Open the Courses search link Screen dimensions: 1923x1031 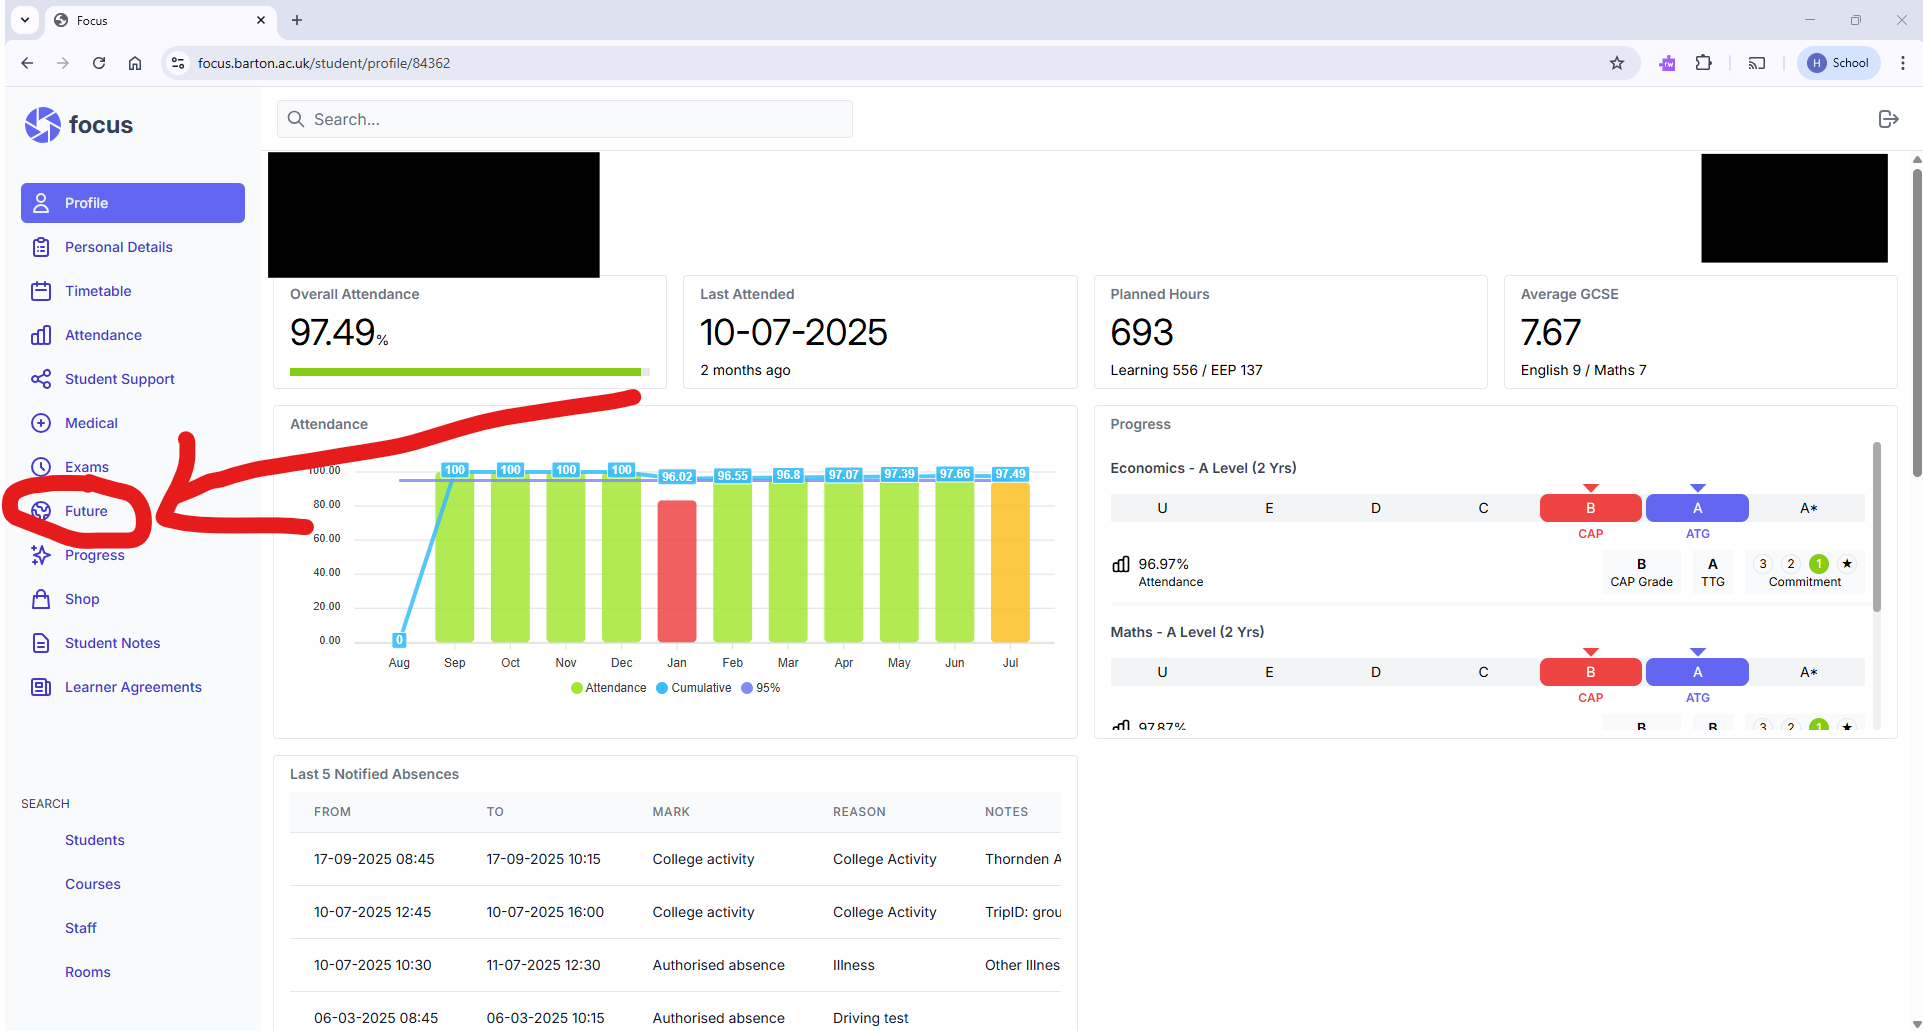point(93,884)
